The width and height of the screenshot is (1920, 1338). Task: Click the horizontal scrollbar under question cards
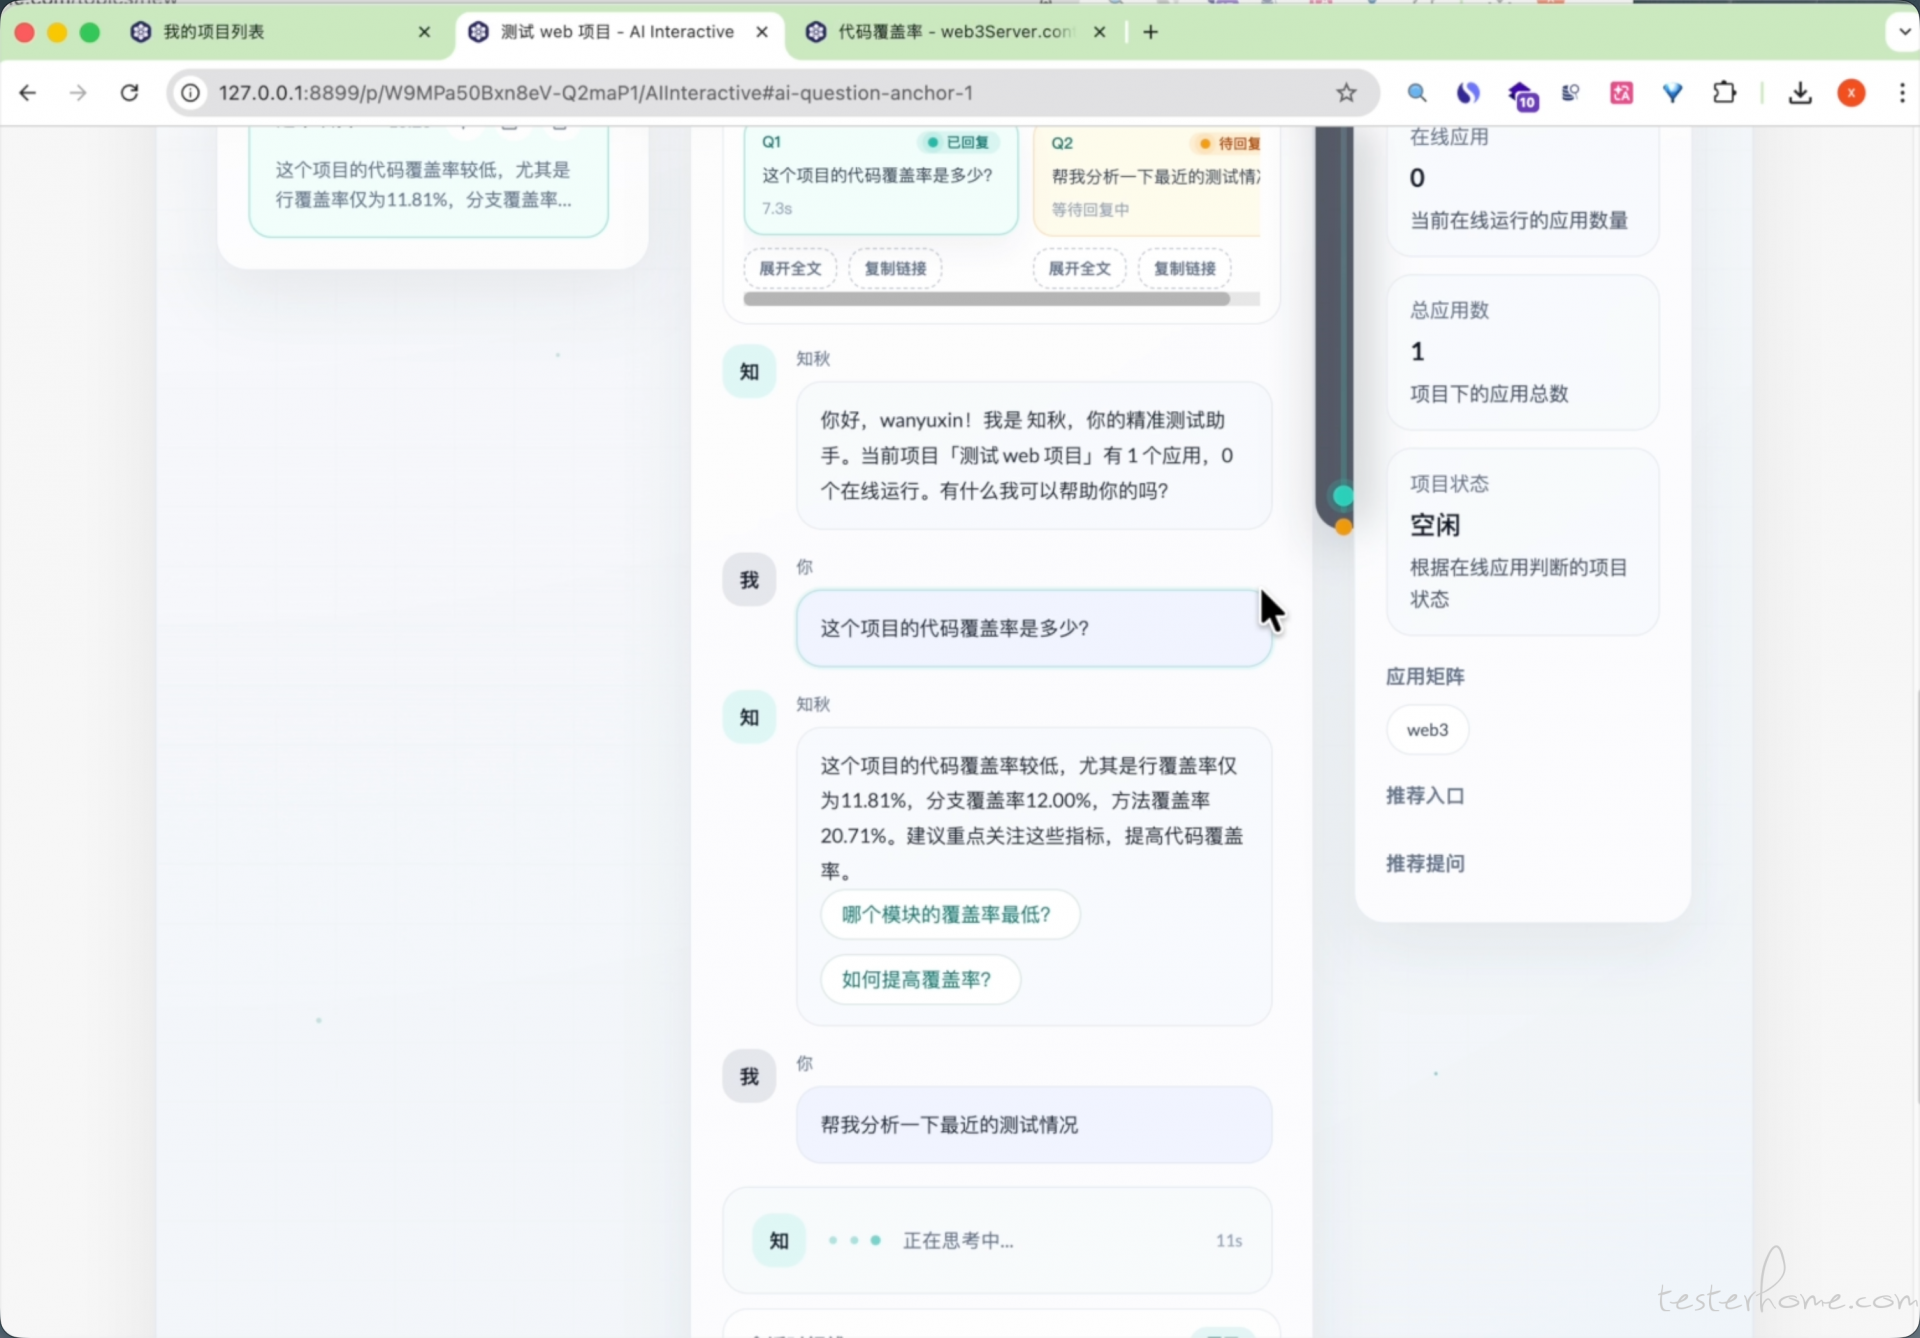tap(986, 299)
